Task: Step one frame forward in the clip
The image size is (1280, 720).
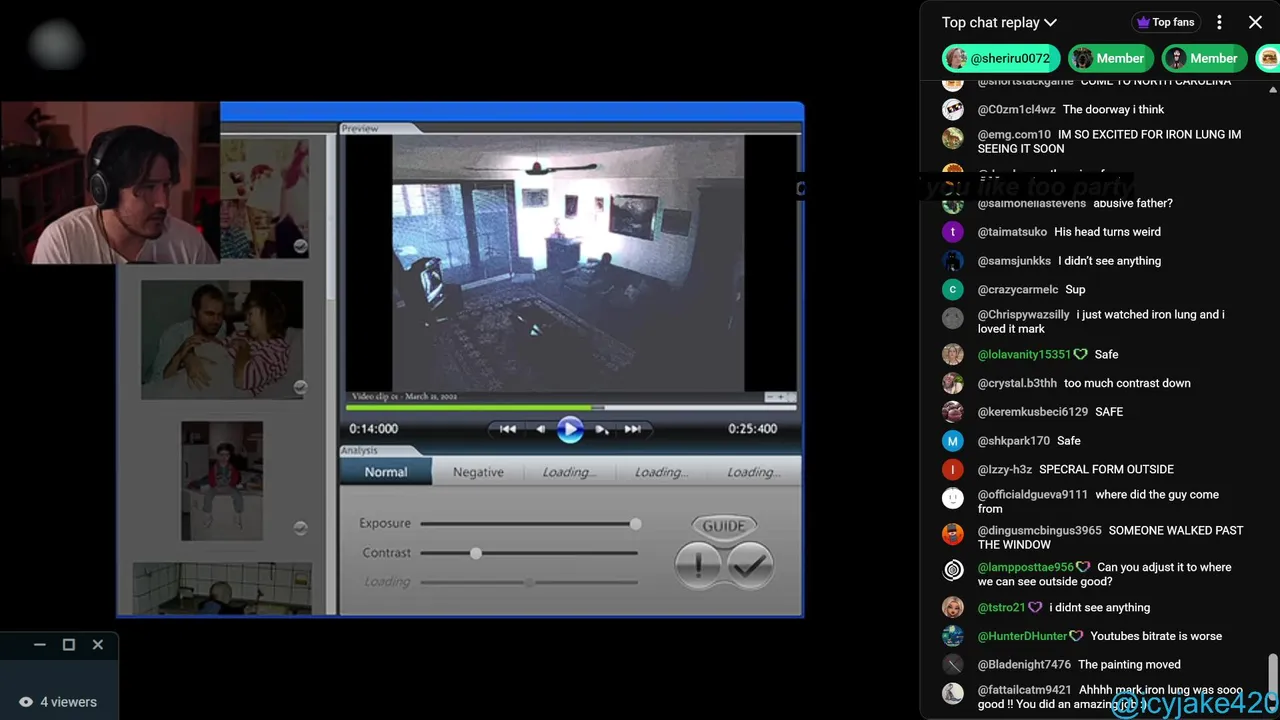Action: (x=601, y=429)
